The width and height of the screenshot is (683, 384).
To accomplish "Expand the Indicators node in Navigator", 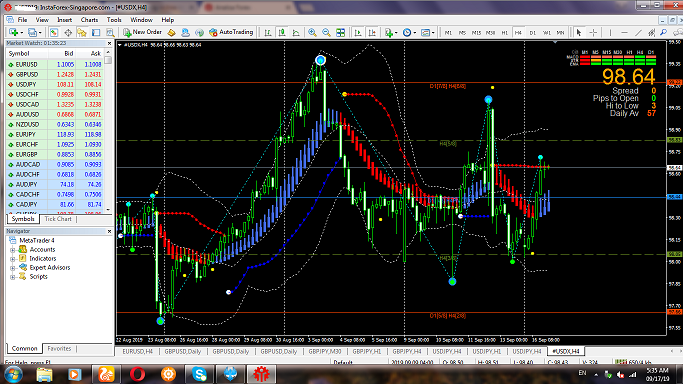I will click(12, 259).
